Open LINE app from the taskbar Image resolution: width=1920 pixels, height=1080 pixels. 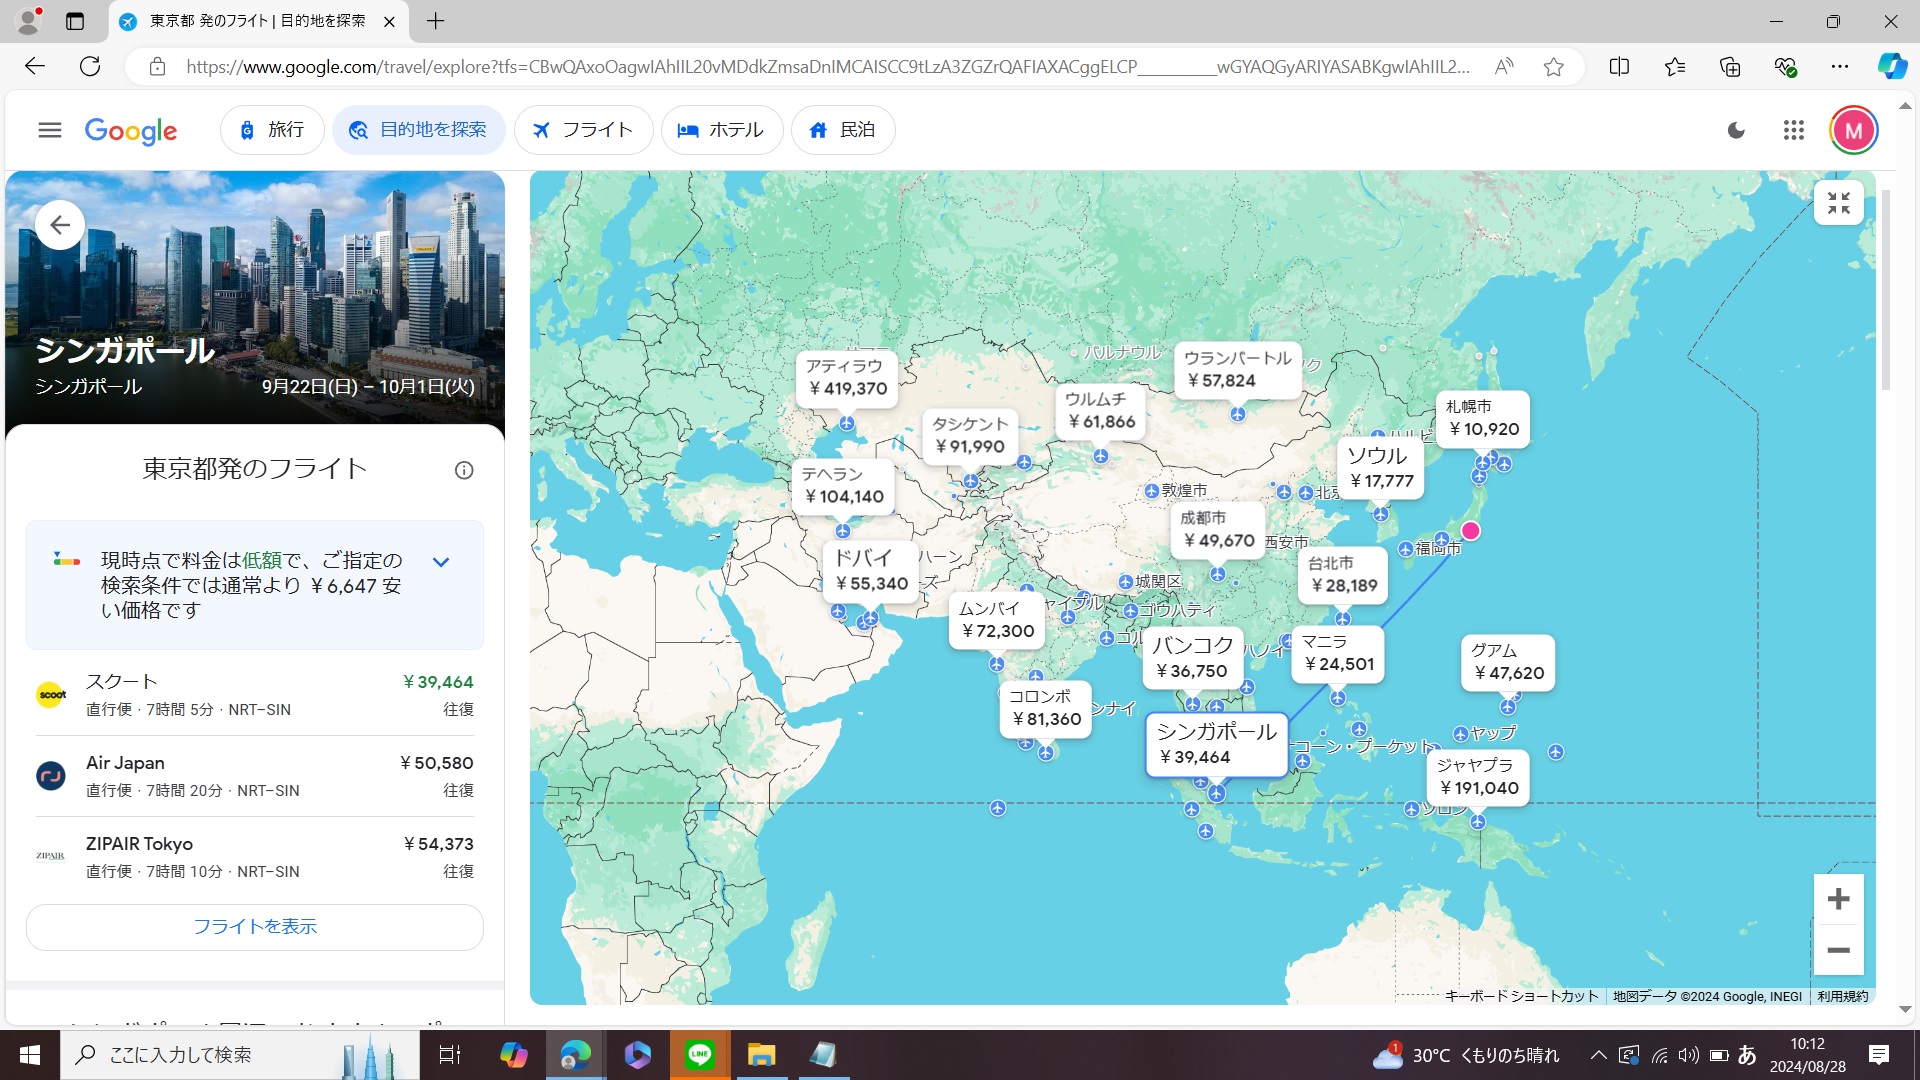(x=699, y=1055)
